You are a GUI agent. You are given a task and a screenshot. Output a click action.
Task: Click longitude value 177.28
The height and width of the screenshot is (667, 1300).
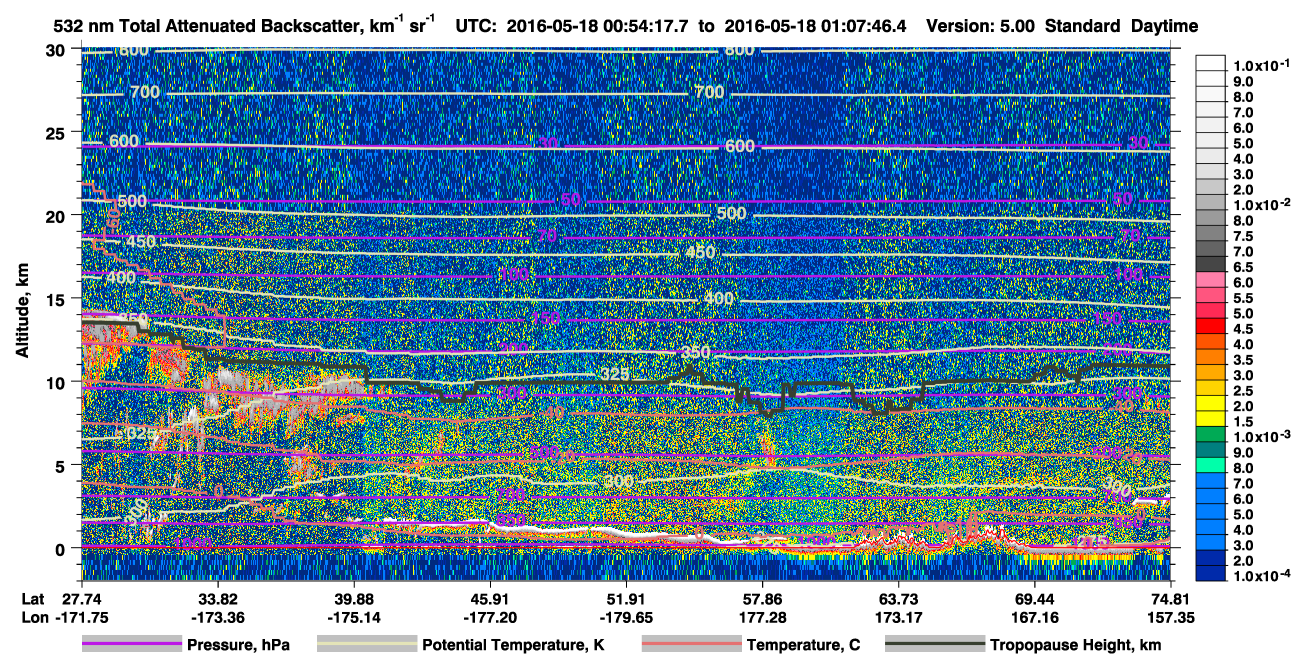762,618
